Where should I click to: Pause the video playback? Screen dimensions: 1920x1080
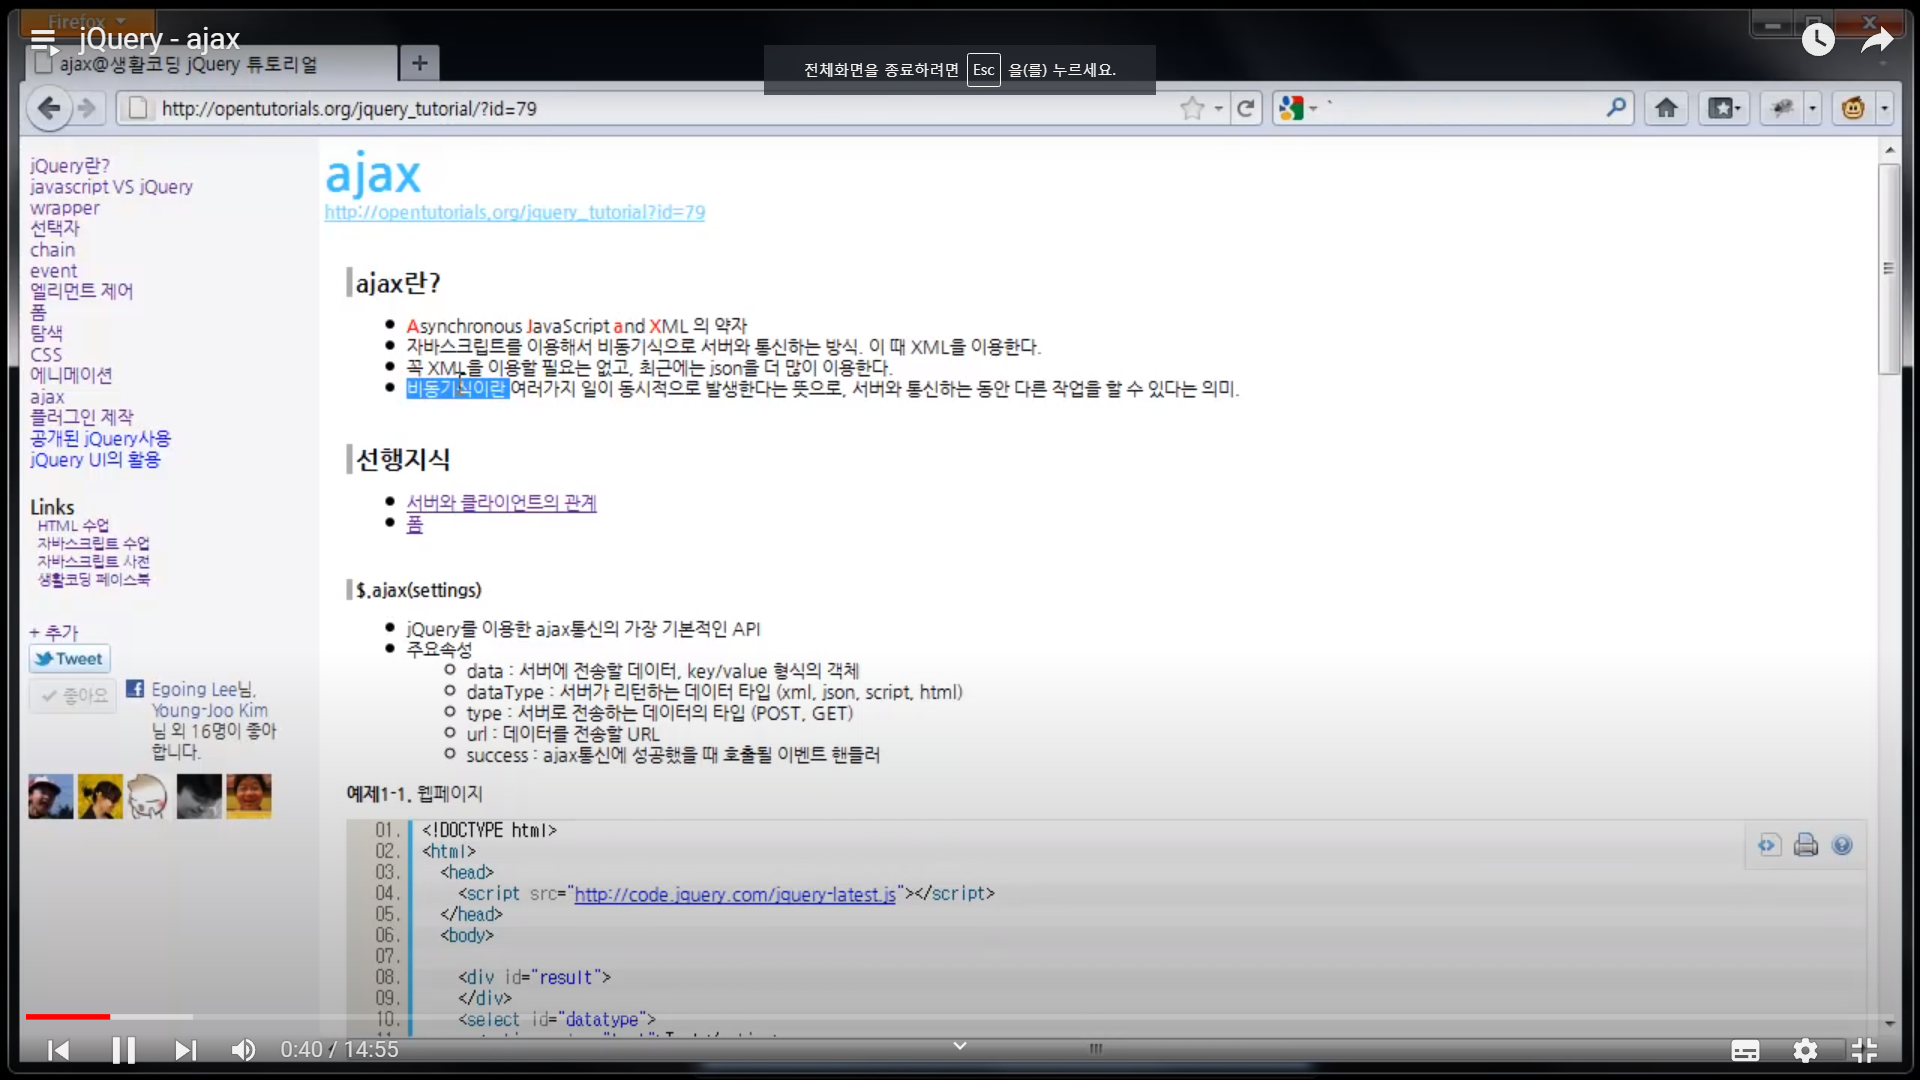tap(123, 1050)
